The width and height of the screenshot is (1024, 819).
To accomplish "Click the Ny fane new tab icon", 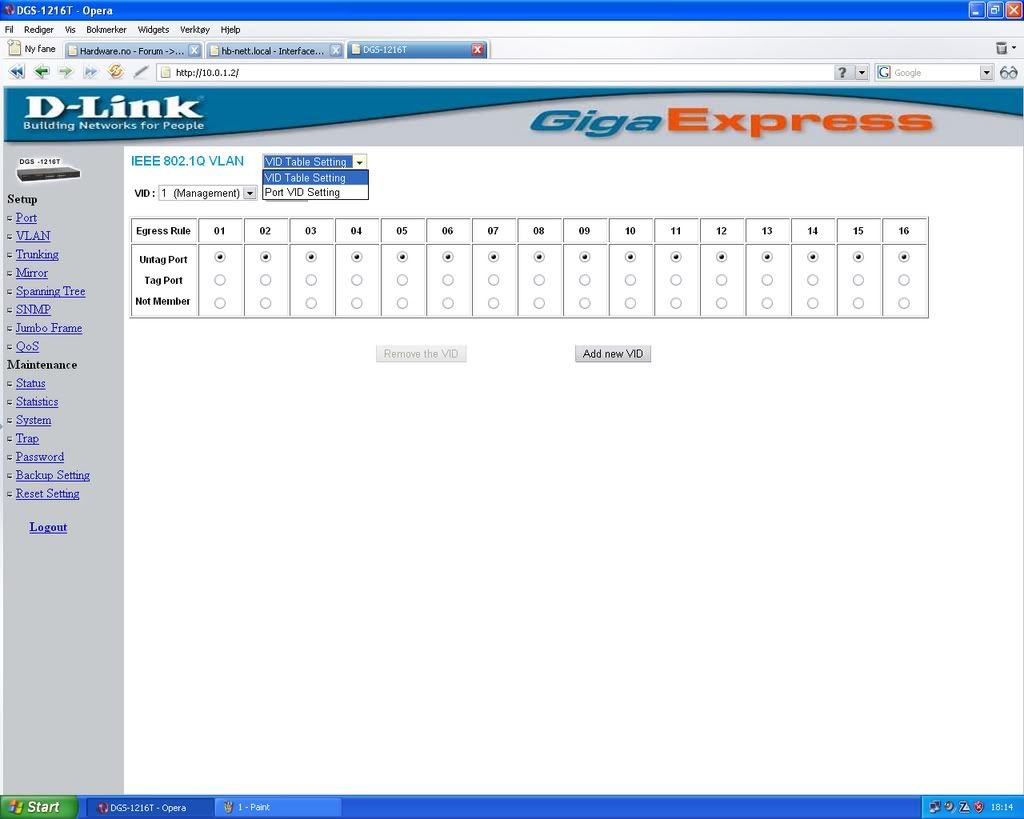I will point(15,48).
